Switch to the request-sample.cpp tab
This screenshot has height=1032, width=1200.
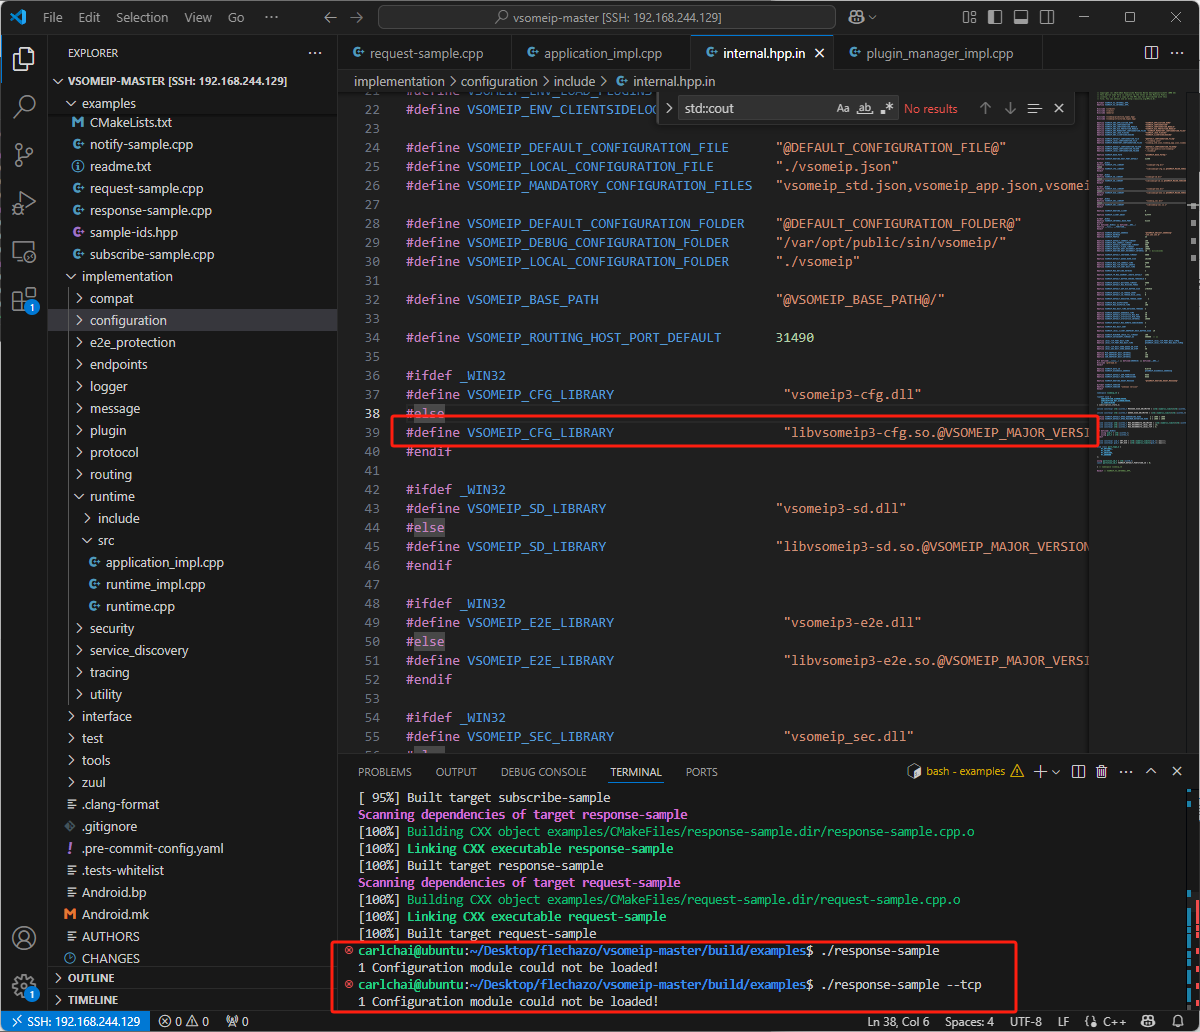[x=425, y=53]
